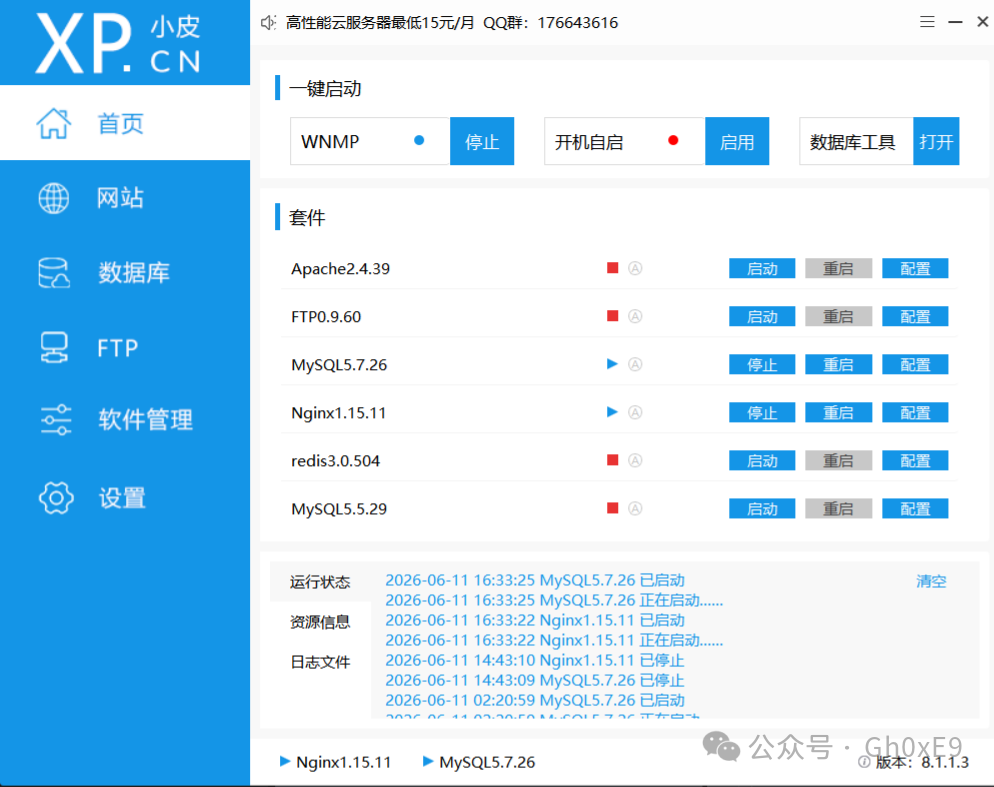The width and height of the screenshot is (994, 787).
Task: Switch to the 资源信息 tab
Action: coord(320,622)
